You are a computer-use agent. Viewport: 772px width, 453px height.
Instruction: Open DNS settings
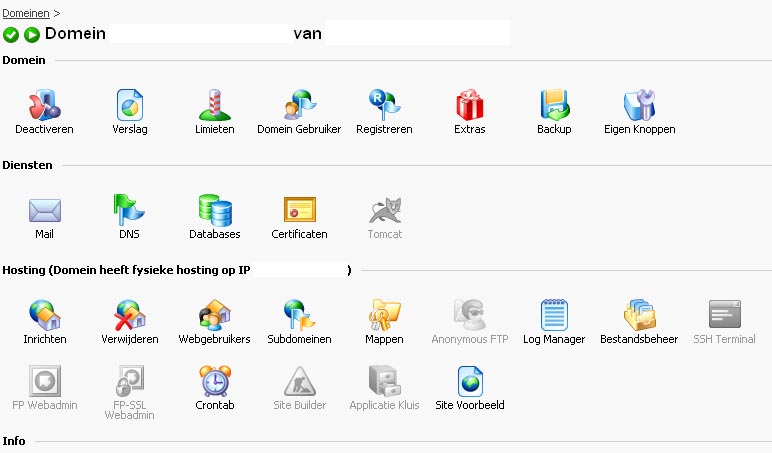tap(129, 210)
